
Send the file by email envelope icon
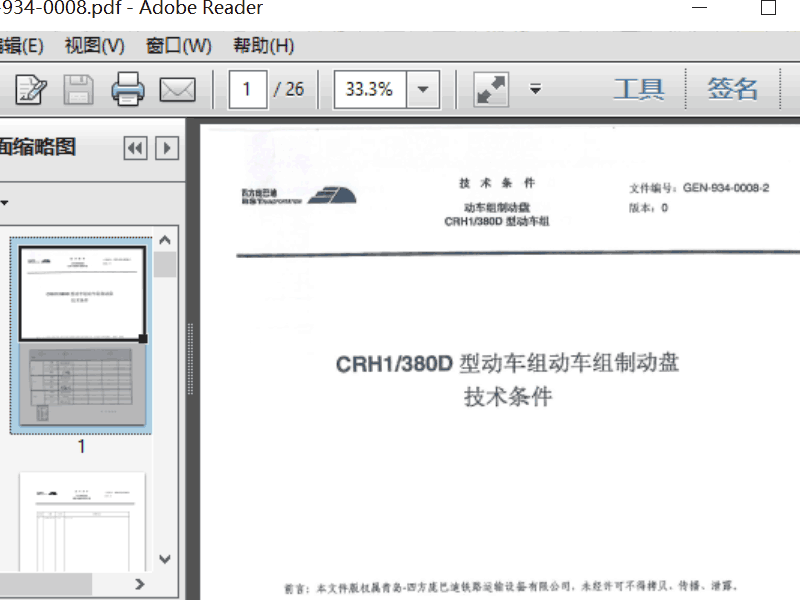tap(178, 90)
